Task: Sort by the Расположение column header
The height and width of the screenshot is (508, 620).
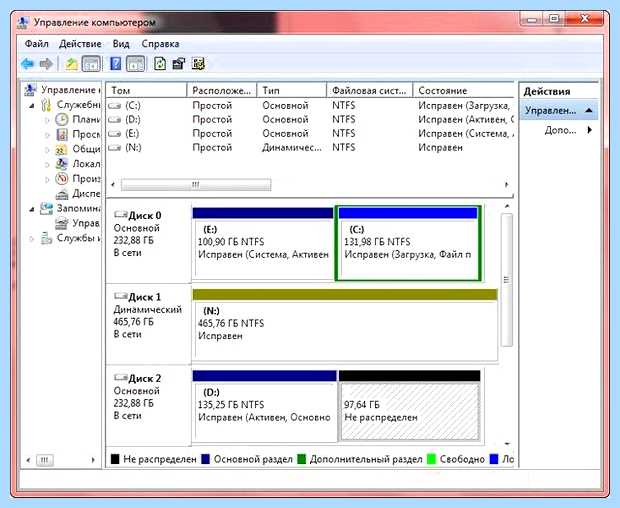Action: tap(222, 91)
